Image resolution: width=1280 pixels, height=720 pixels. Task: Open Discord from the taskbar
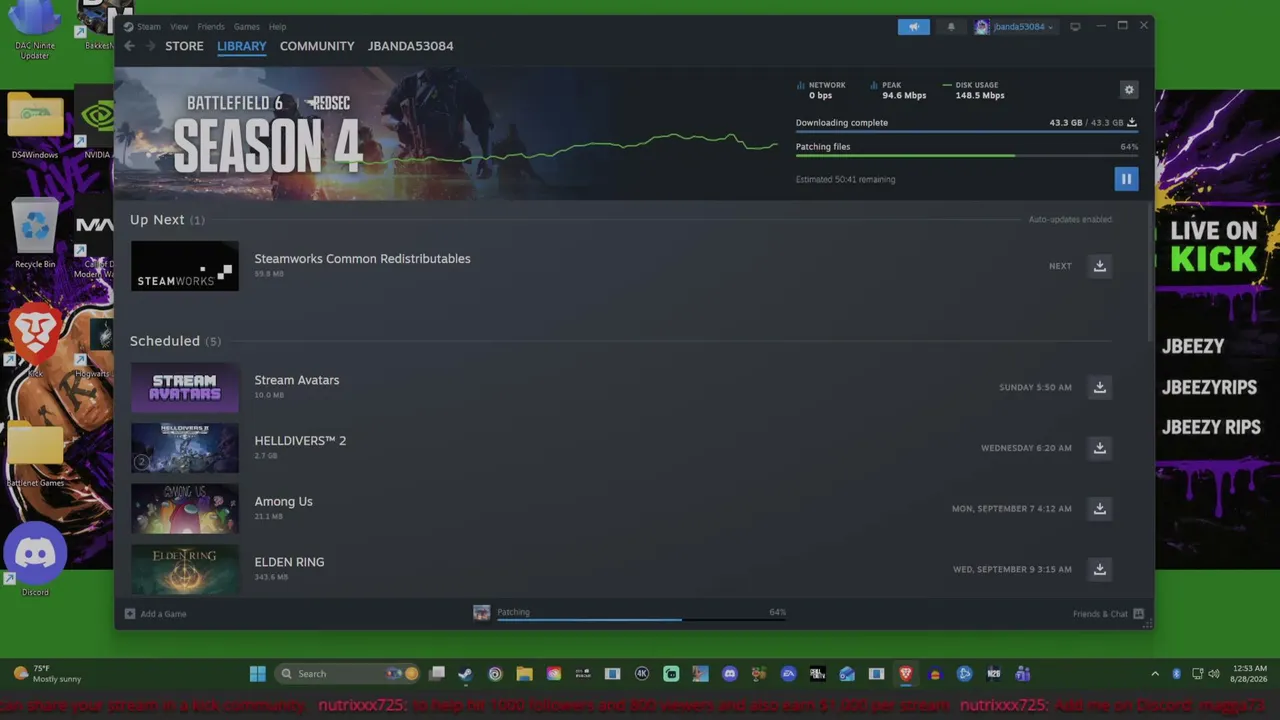click(x=730, y=674)
